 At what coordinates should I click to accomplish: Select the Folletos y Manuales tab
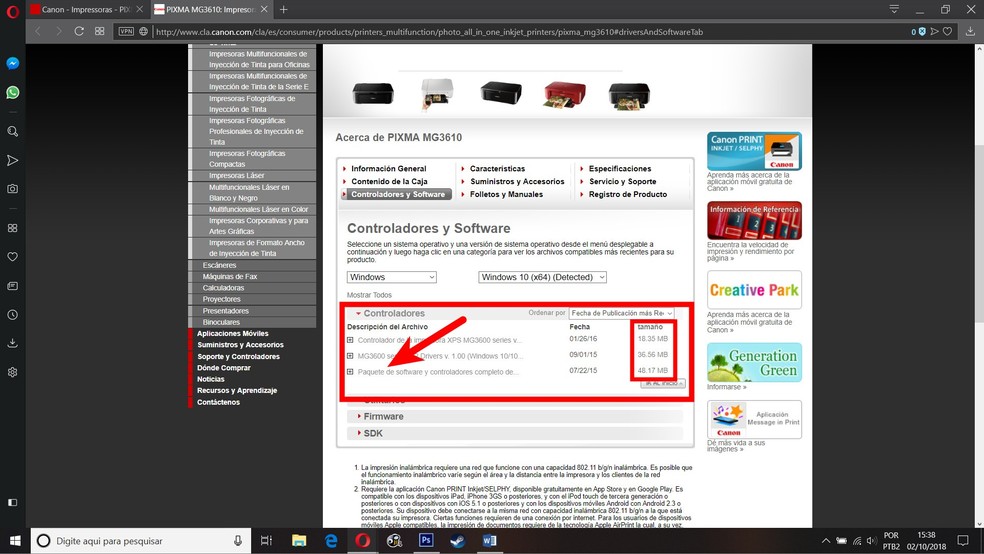coord(506,194)
